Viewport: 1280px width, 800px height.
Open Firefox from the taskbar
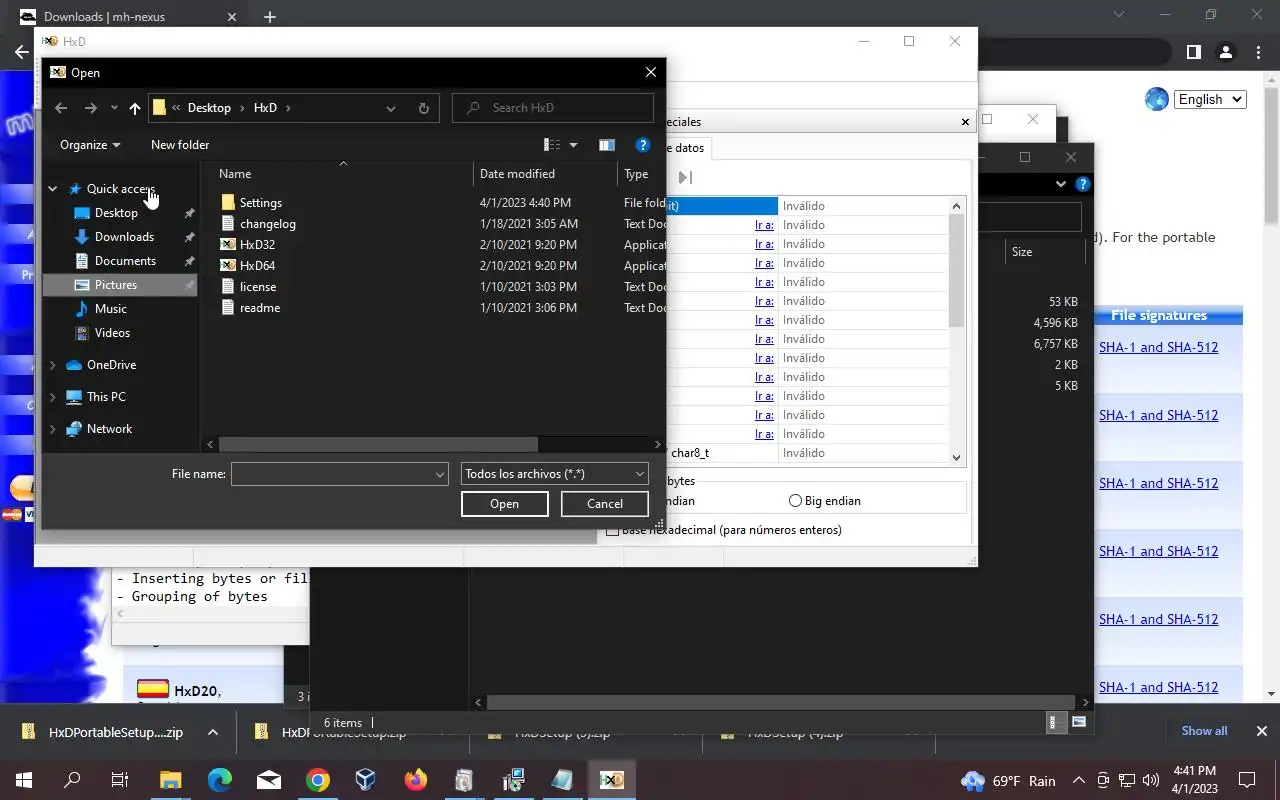[x=415, y=780]
